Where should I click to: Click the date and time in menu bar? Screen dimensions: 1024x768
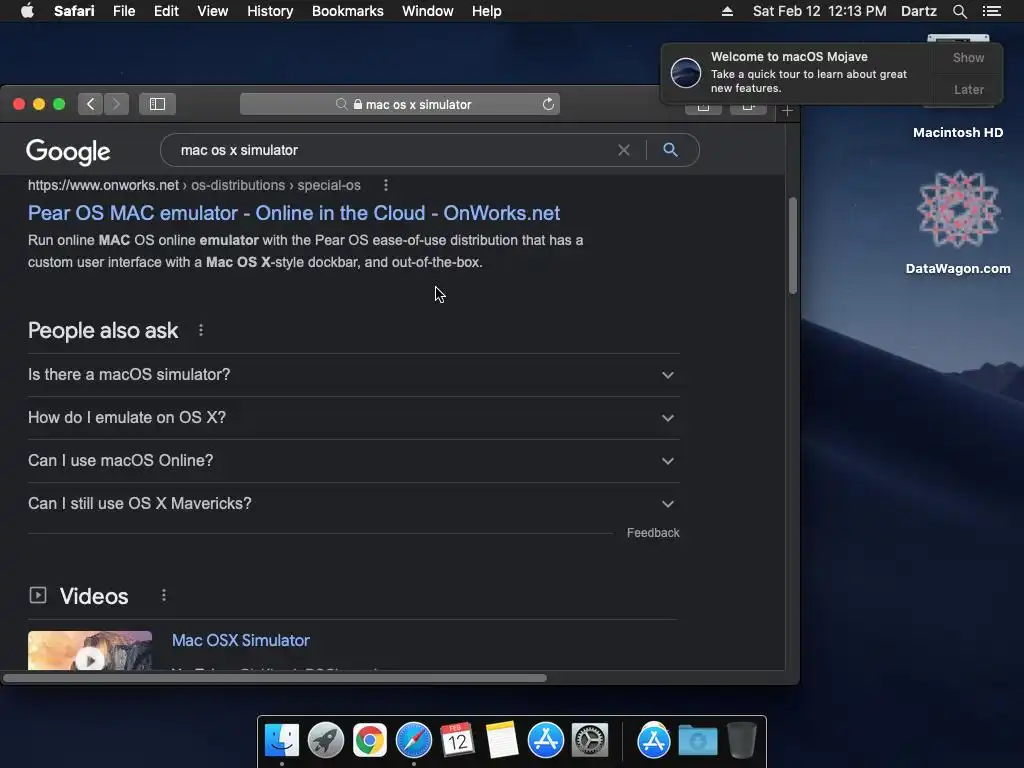point(819,11)
